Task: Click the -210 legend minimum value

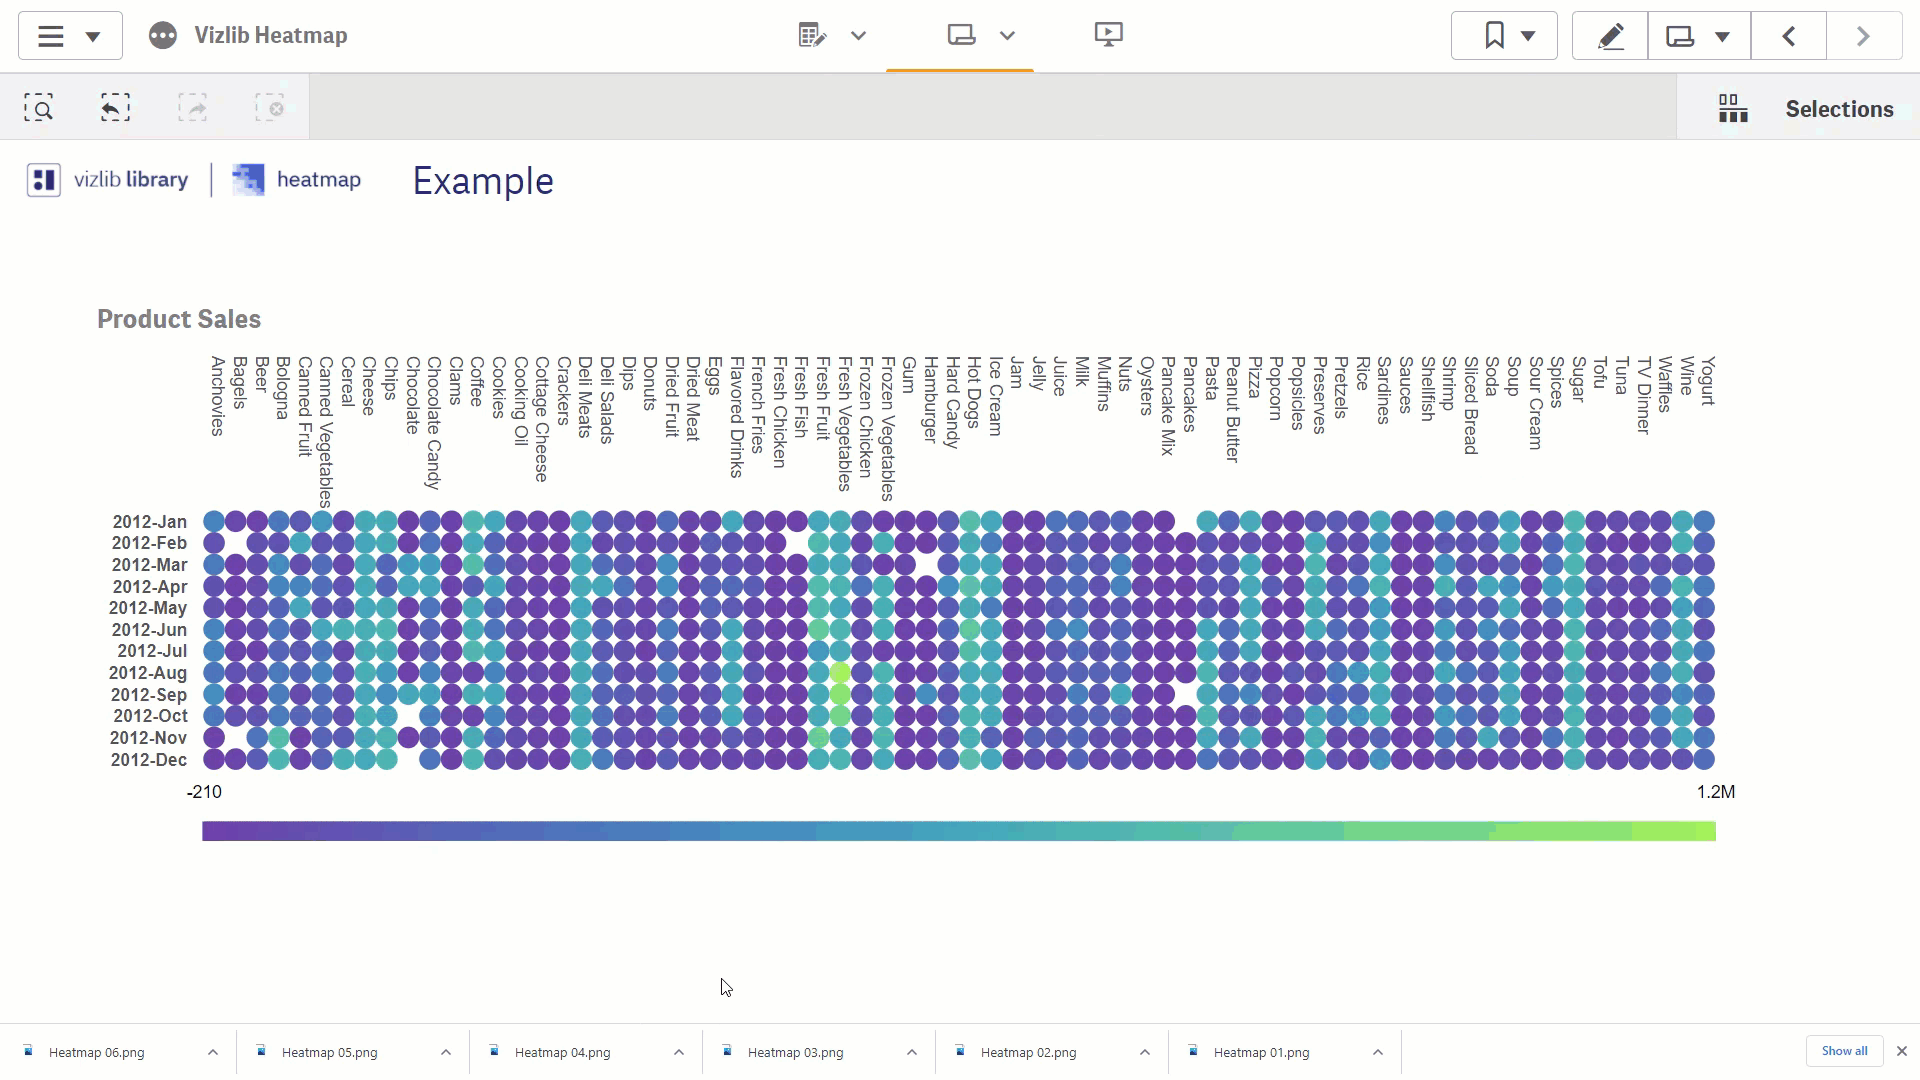Action: coord(204,792)
